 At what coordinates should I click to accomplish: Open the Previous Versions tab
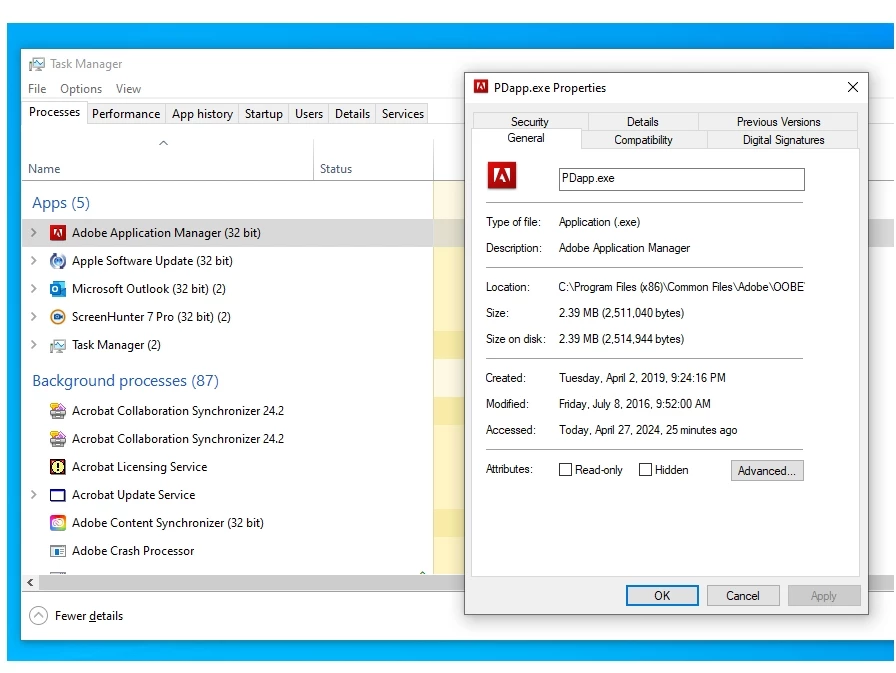click(778, 122)
